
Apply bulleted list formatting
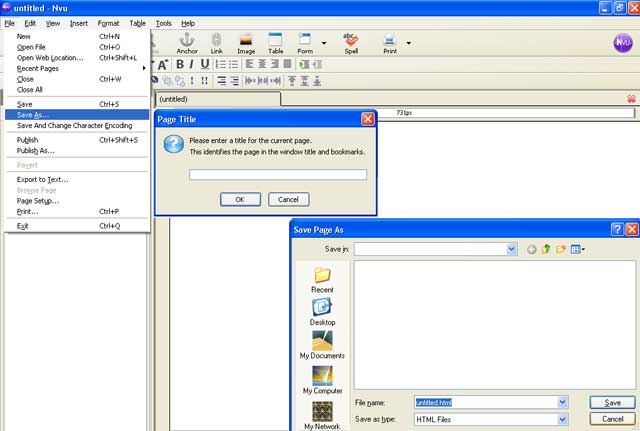[x=233, y=64]
